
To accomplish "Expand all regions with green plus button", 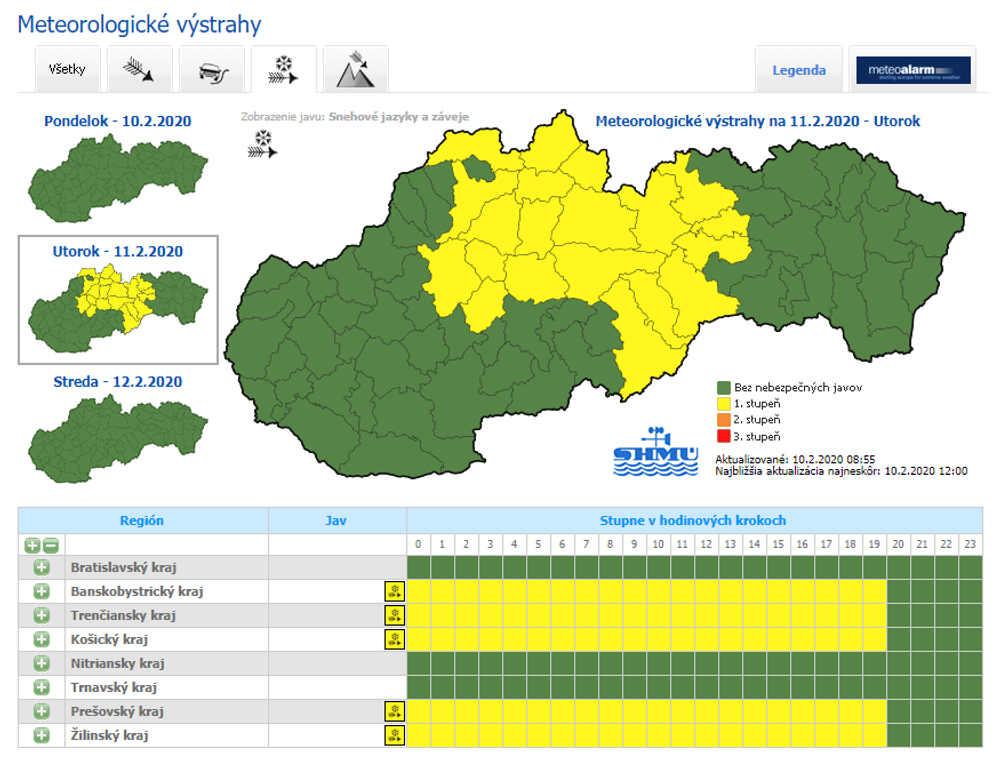I will tap(33, 546).
